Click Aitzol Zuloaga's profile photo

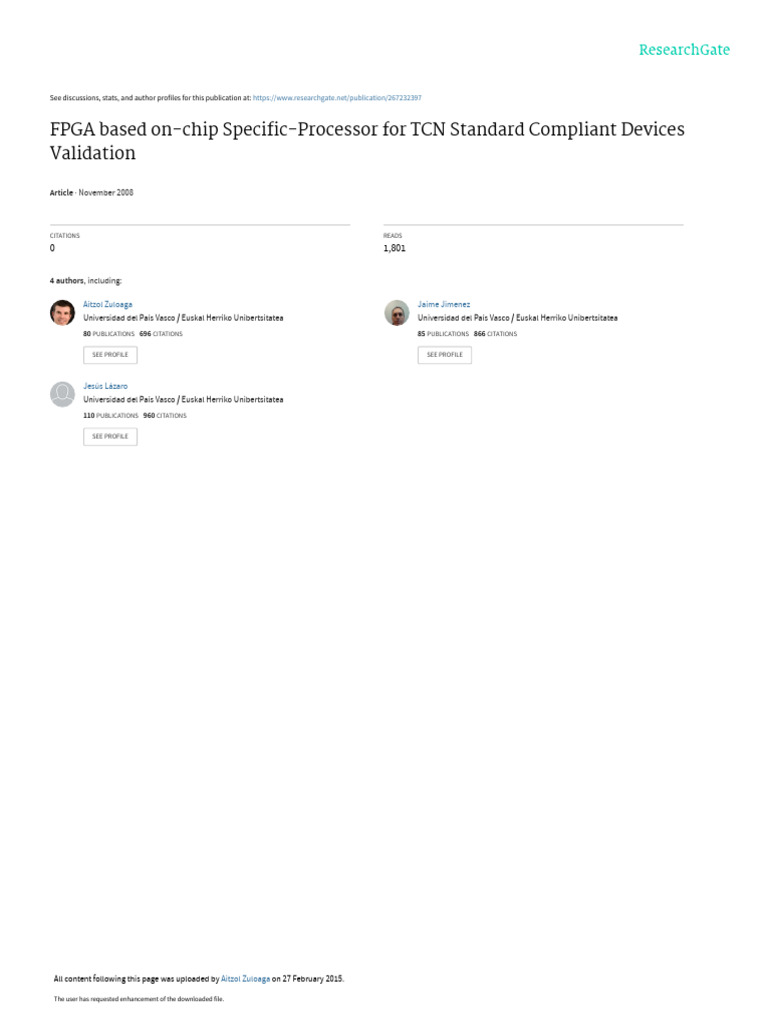(63, 313)
